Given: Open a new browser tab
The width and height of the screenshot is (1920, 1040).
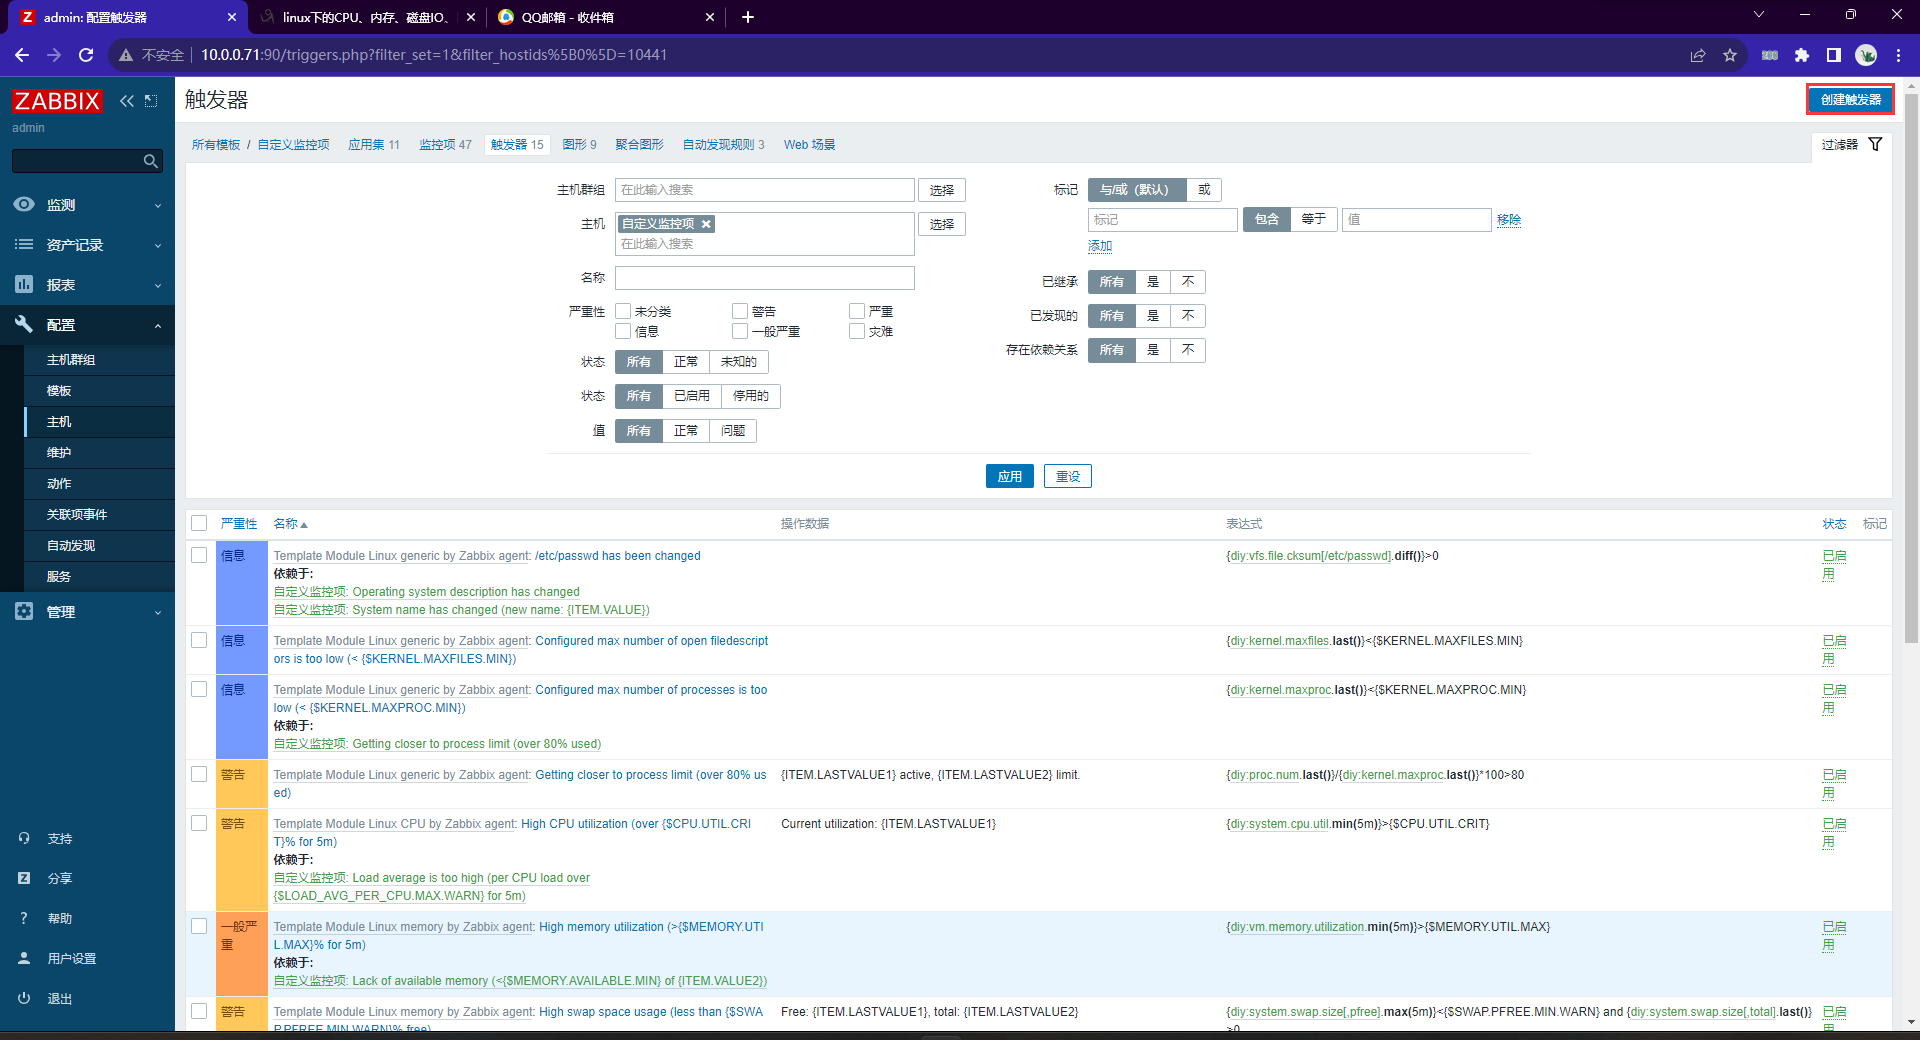Looking at the screenshot, I should [748, 17].
